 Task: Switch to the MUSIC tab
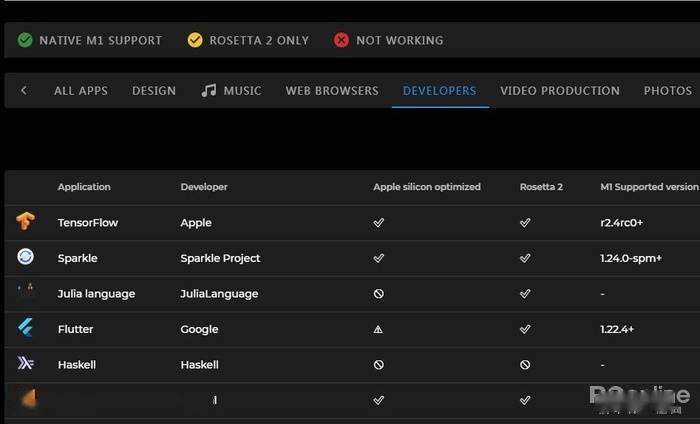[242, 91]
